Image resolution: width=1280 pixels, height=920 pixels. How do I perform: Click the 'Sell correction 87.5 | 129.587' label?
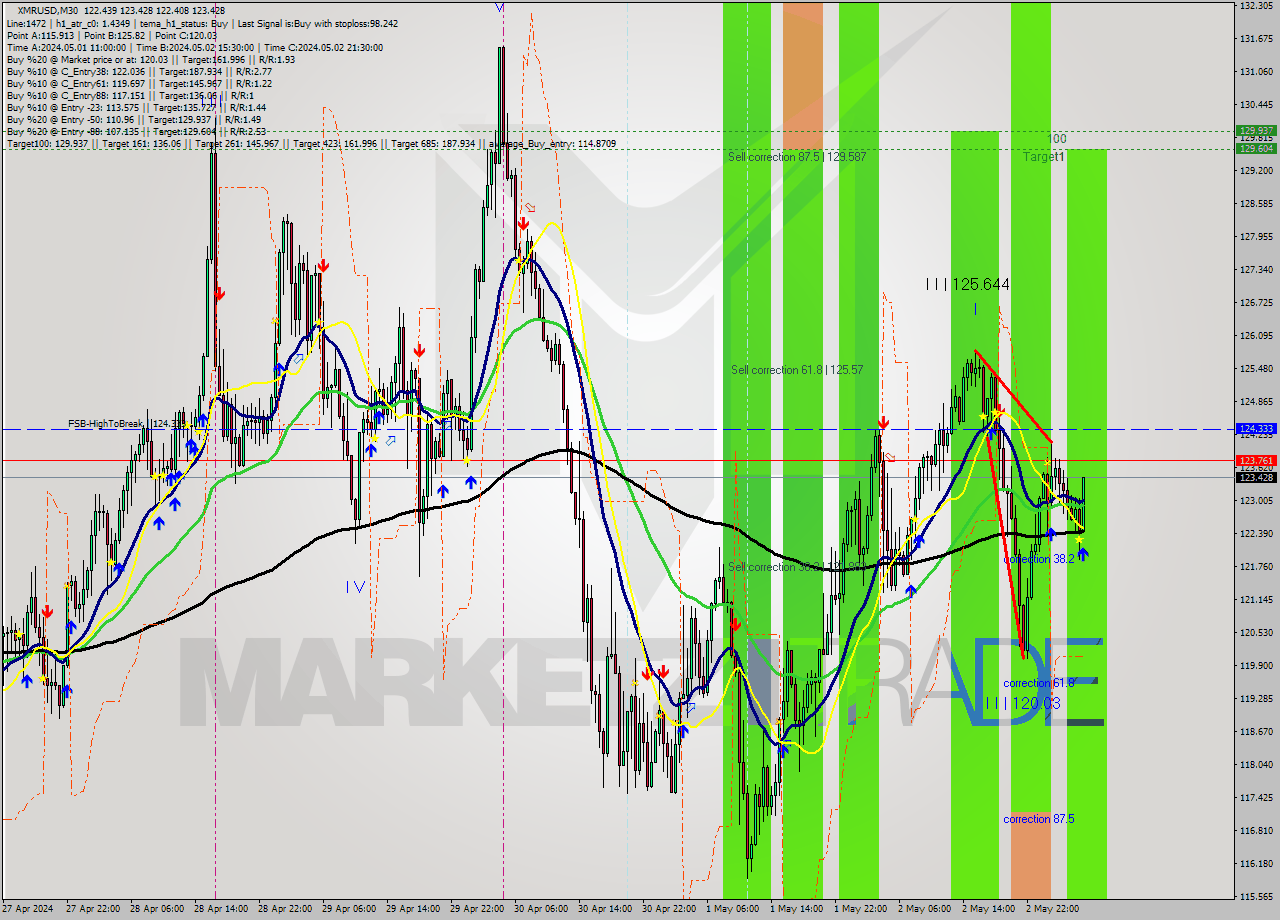(797, 157)
